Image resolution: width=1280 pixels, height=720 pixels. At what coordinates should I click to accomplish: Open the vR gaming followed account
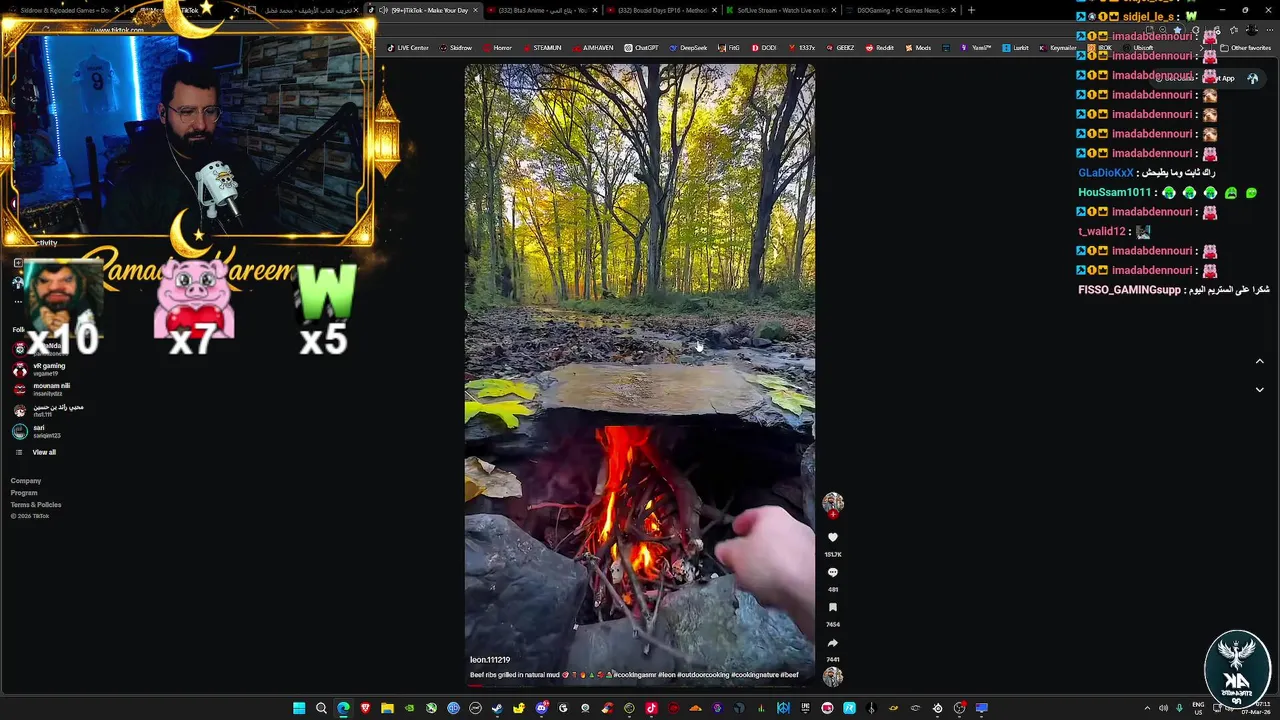click(x=40, y=369)
